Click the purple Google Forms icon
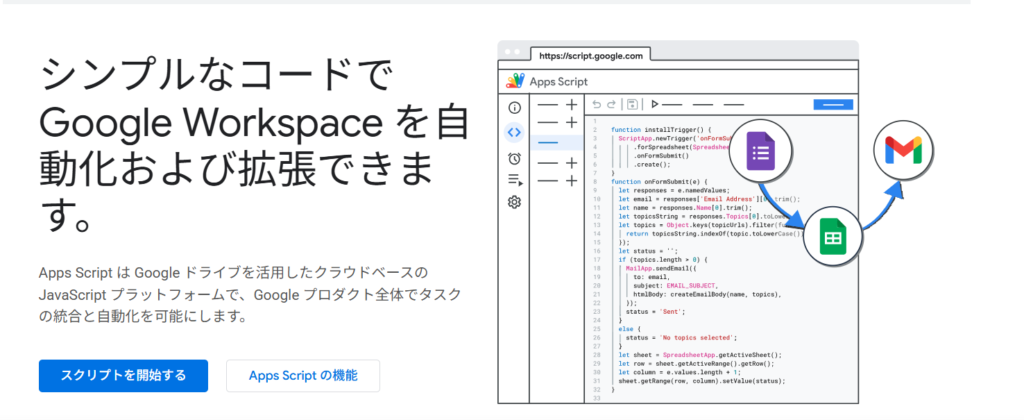This screenshot has width=1024, height=420. coord(761,155)
